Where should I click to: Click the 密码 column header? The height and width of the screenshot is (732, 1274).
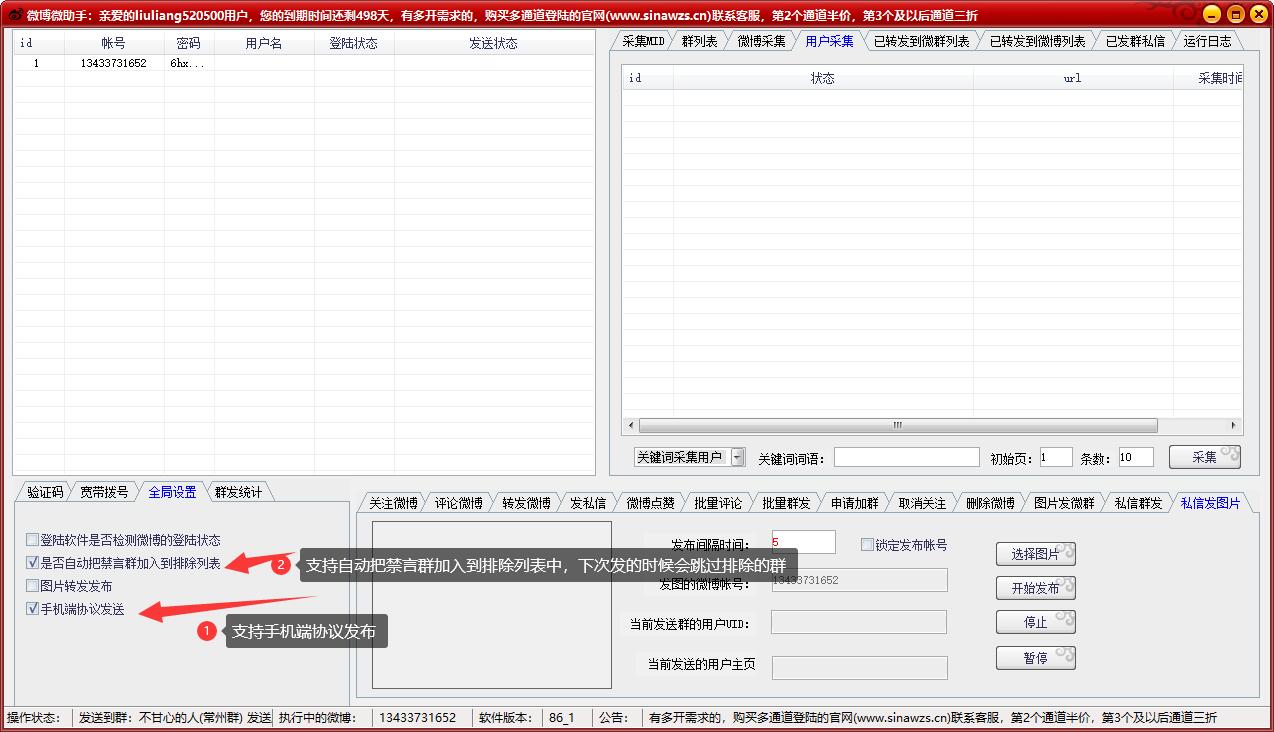pyautogui.click(x=188, y=43)
